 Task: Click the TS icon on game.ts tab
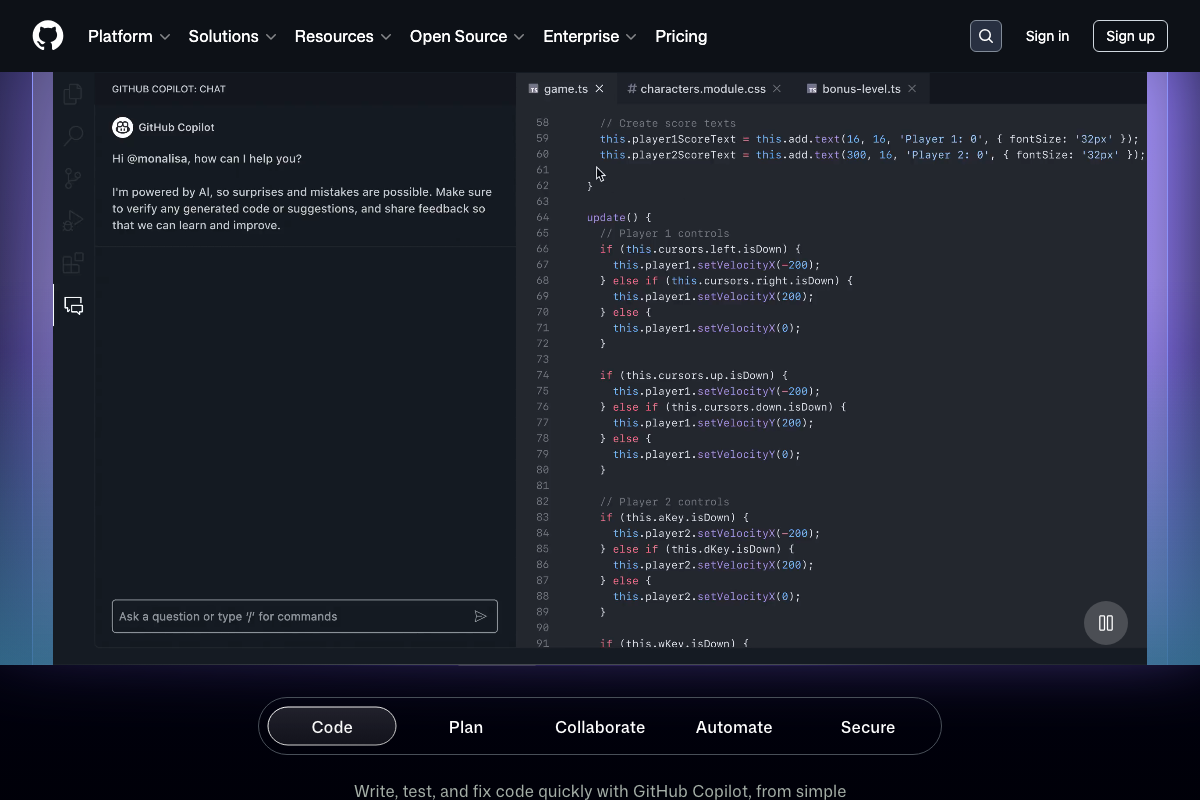tap(533, 89)
